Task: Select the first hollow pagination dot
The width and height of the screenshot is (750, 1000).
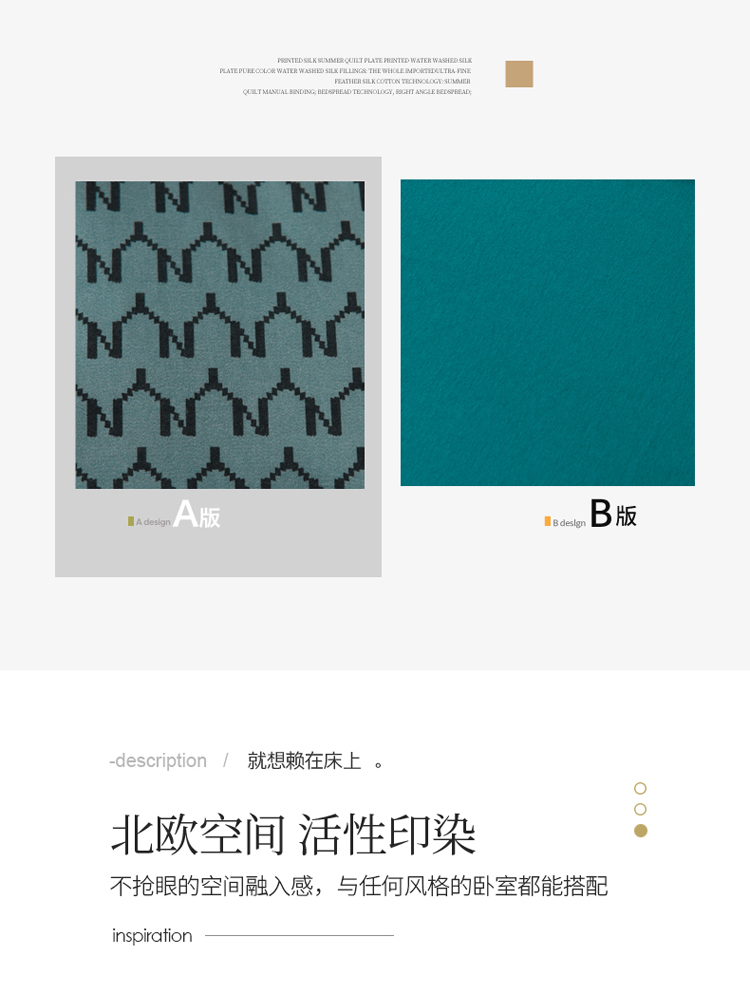Action: pyautogui.click(x=640, y=788)
